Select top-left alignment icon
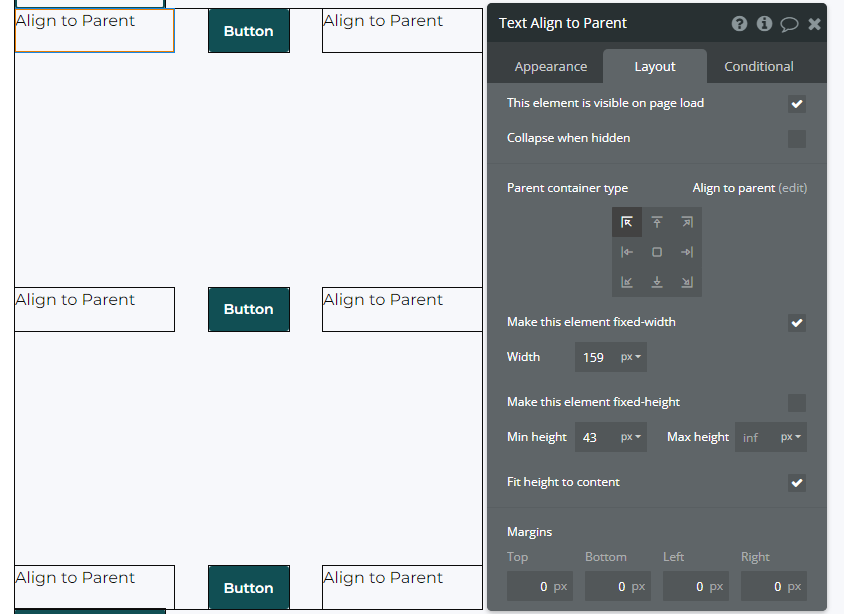This screenshot has height=614, width=844. [x=627, y=222]
